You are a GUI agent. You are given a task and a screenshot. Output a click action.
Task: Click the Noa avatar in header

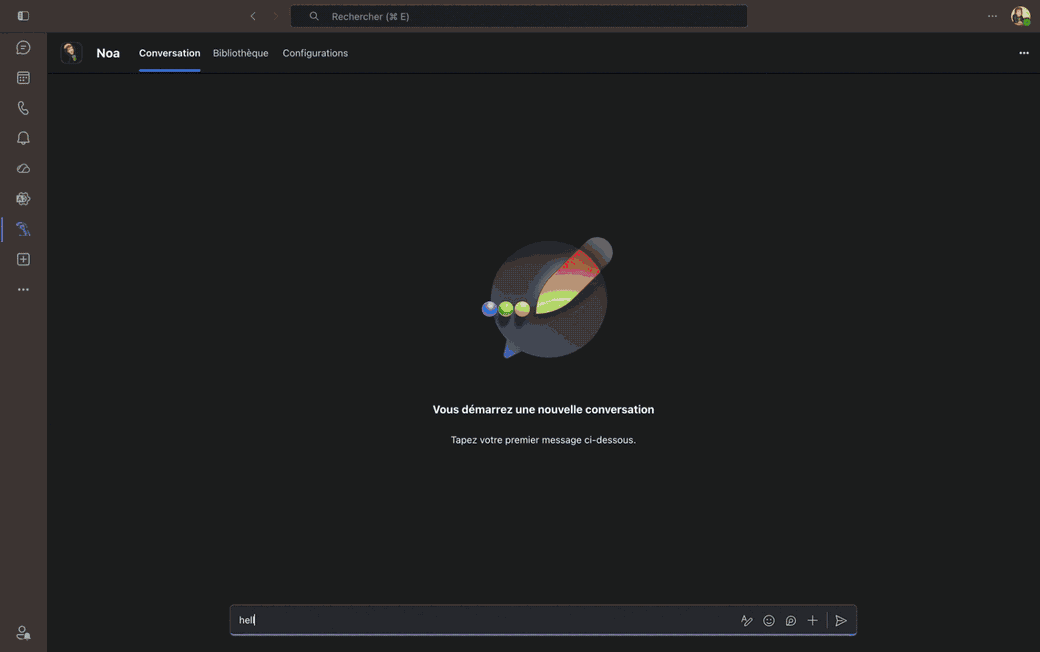coord(71,53)
